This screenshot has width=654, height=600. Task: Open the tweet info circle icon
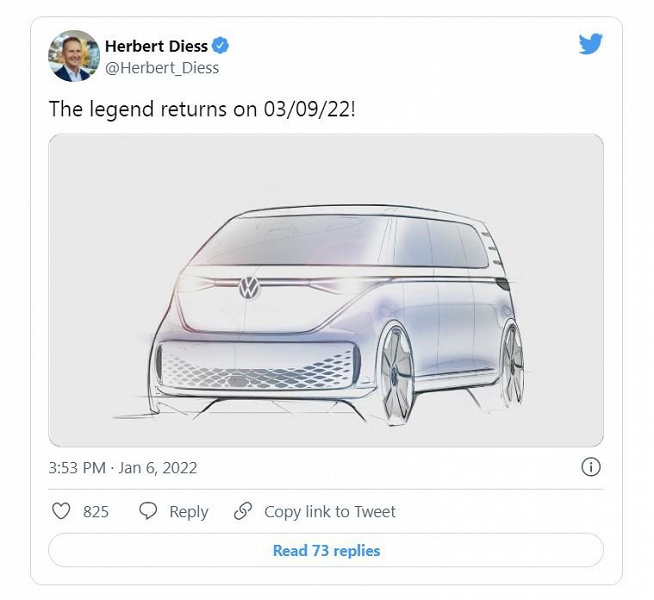point(591,467)
